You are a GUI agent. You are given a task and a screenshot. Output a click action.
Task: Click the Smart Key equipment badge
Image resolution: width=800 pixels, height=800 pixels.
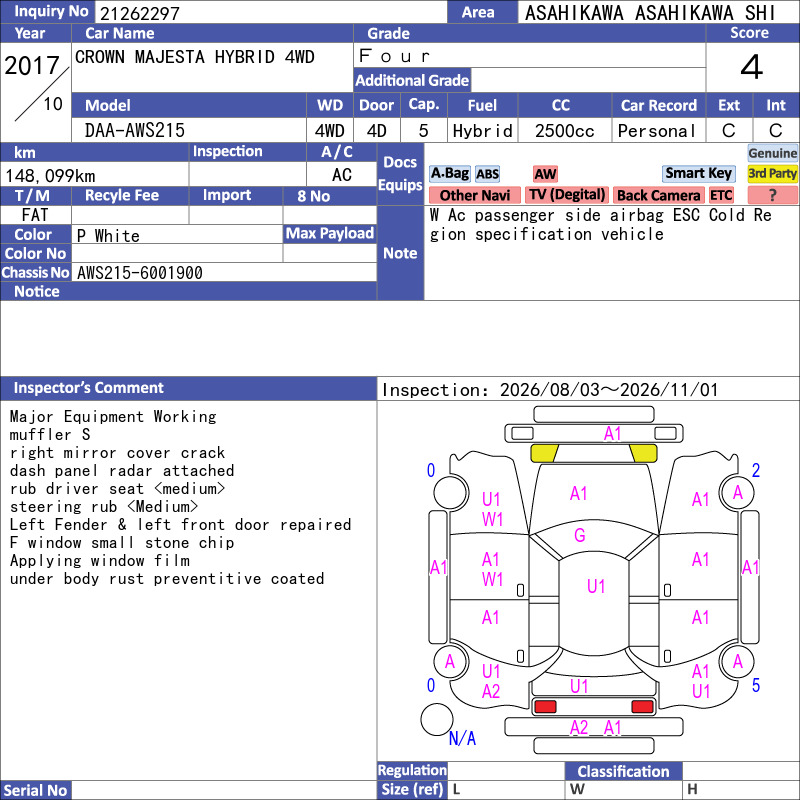(x=698, y=173)
